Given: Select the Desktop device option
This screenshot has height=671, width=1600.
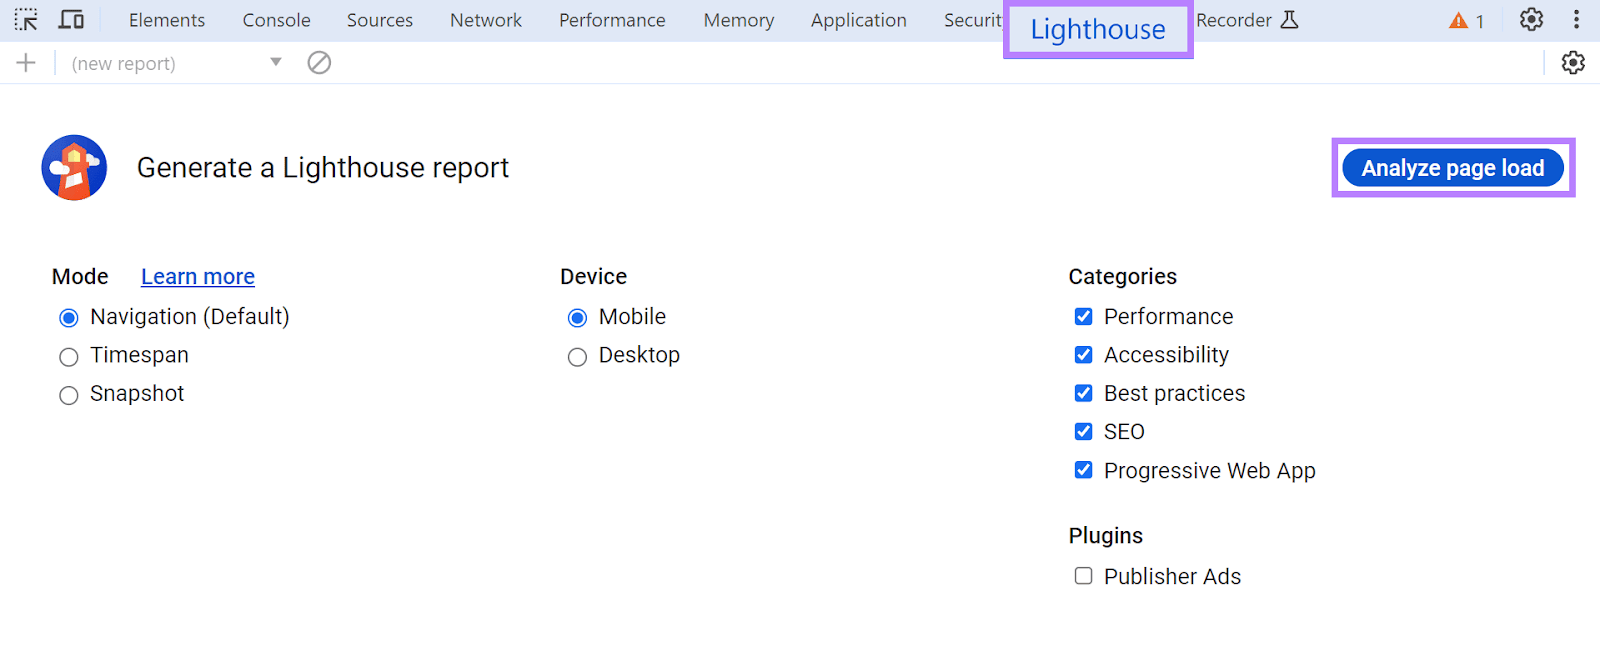Looking at the screenshot, I should 577,357.
